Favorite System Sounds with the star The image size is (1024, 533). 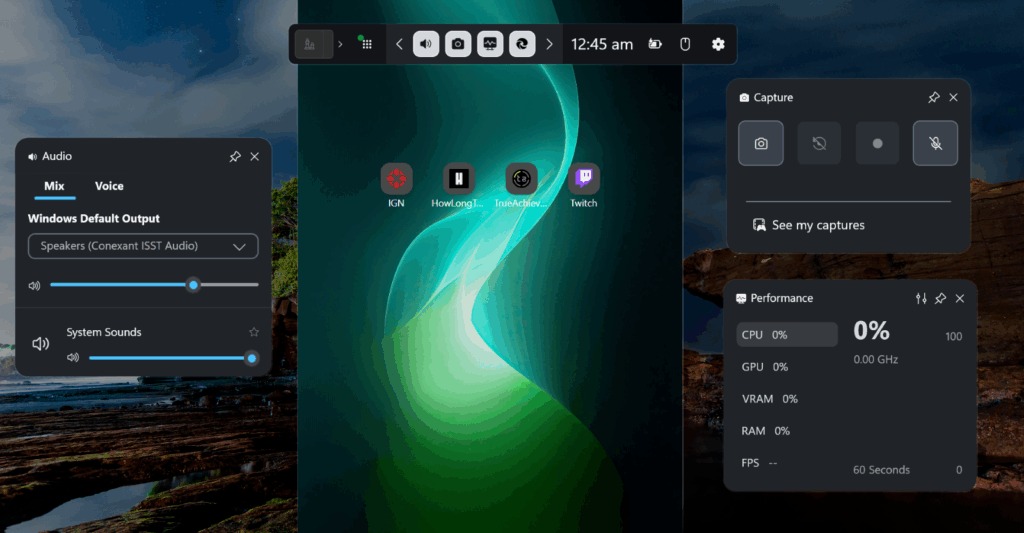tap(254, 332)
